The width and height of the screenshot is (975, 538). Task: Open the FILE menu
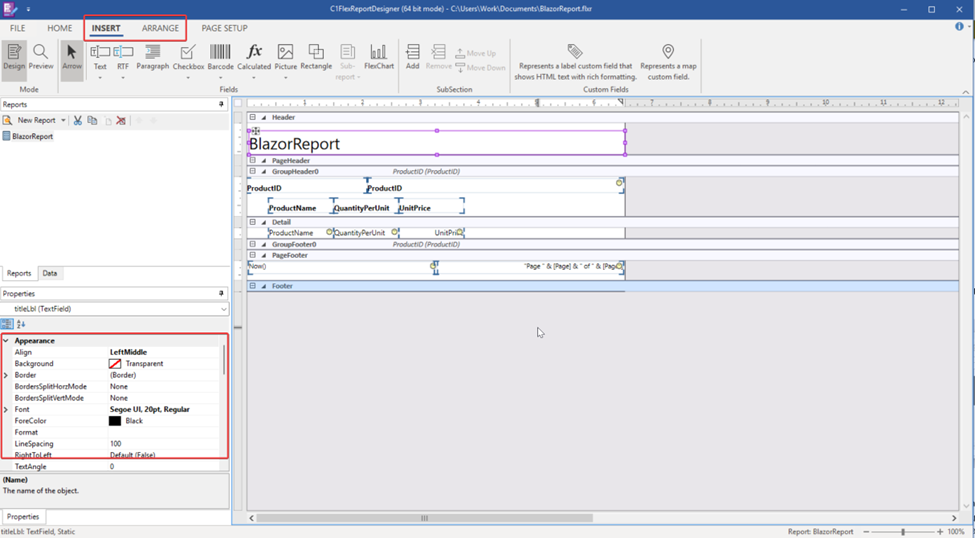17,28
